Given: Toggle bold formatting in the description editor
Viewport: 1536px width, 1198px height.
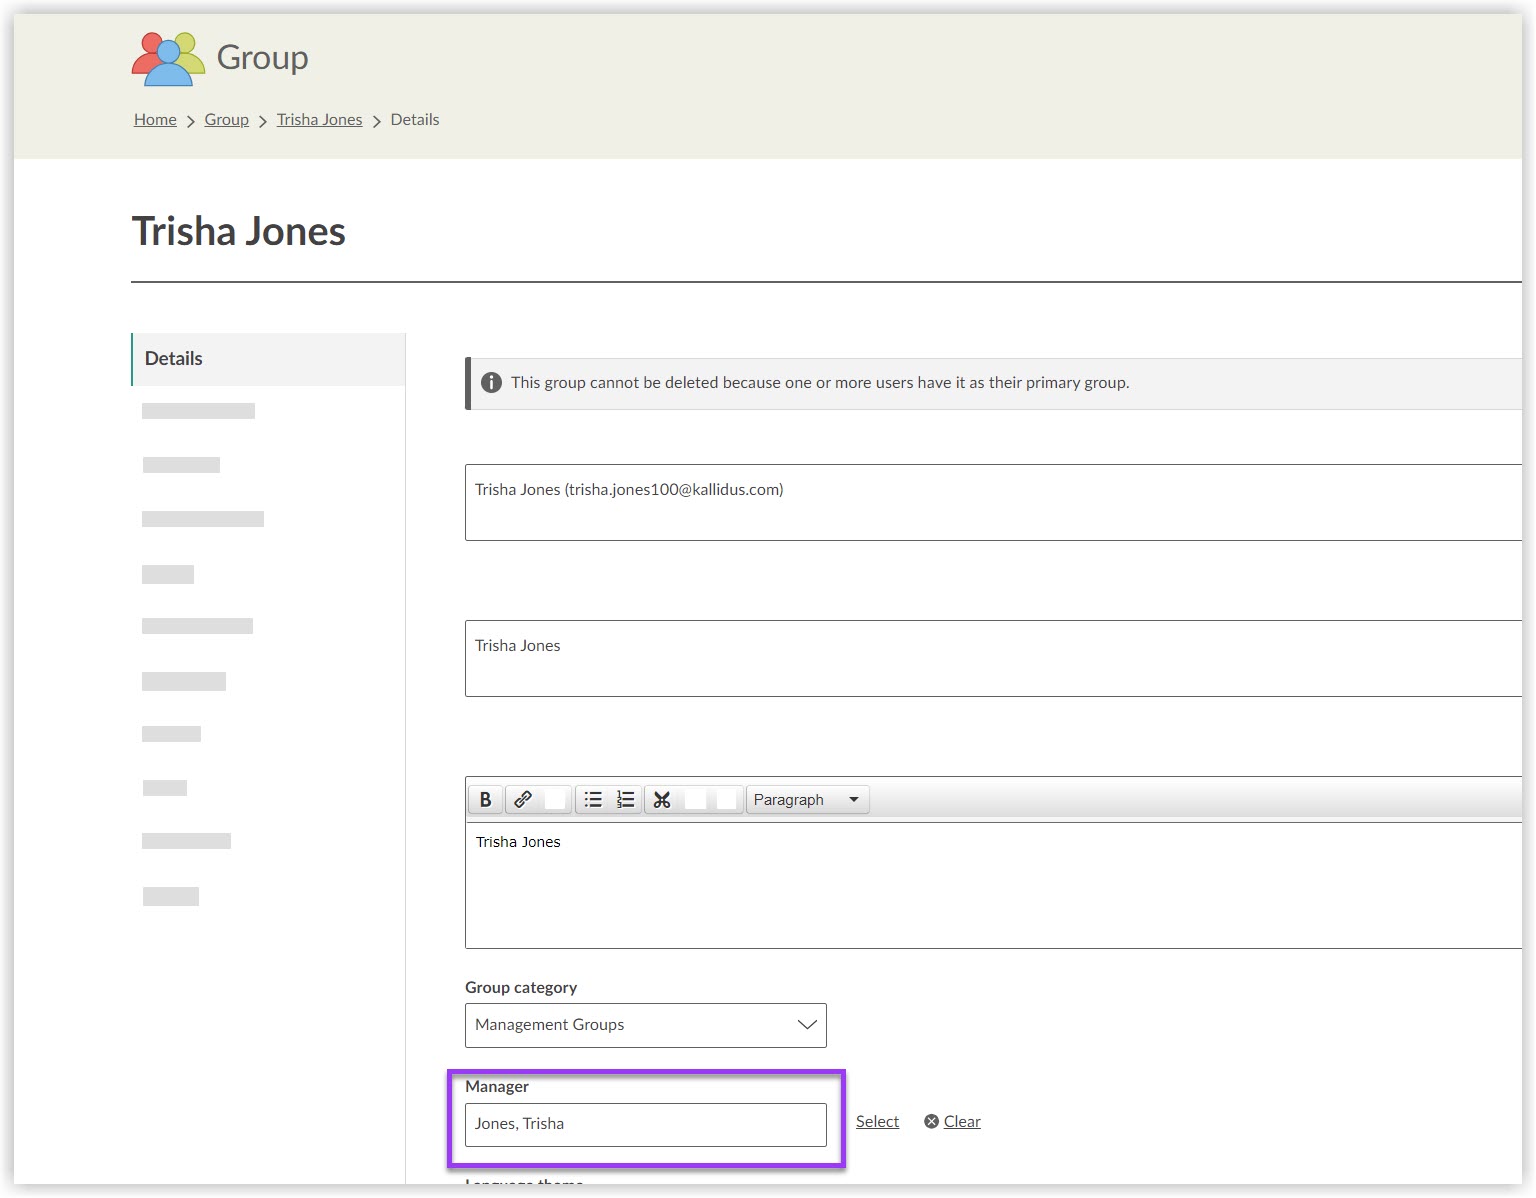Looking at the screenshot, I should pos(484,799).
